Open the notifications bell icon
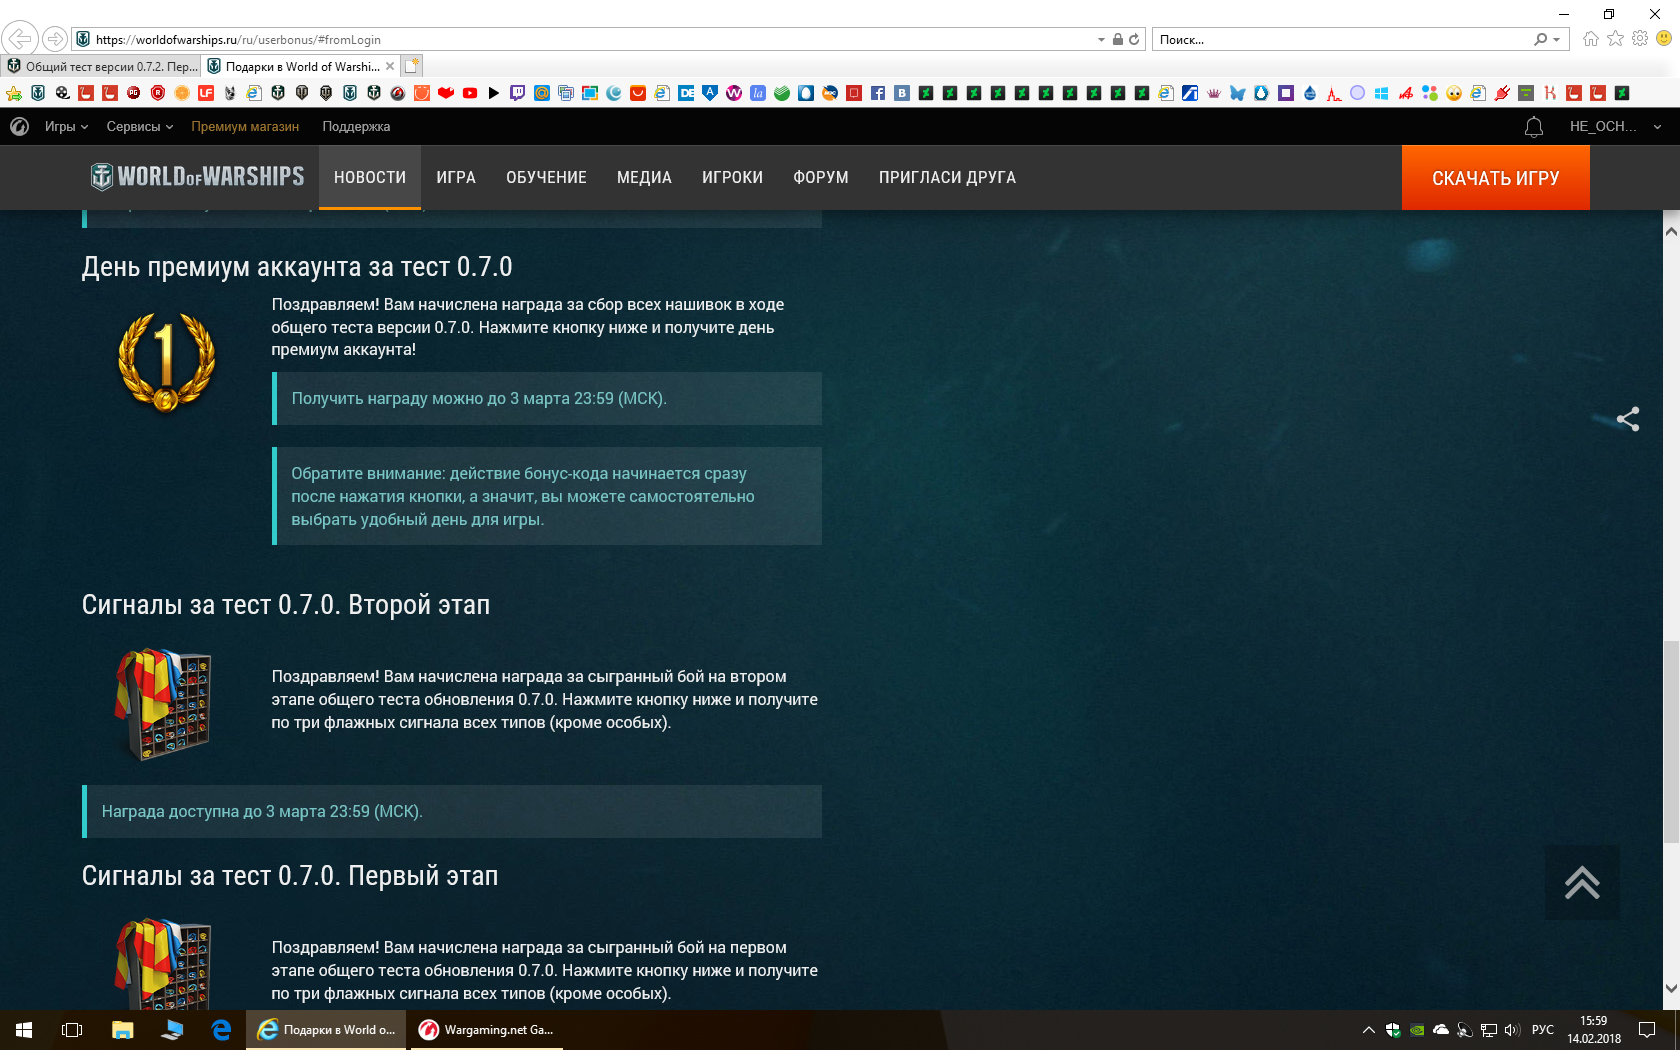This screenshot has width=1680, height=1050. coord(1533,127)
